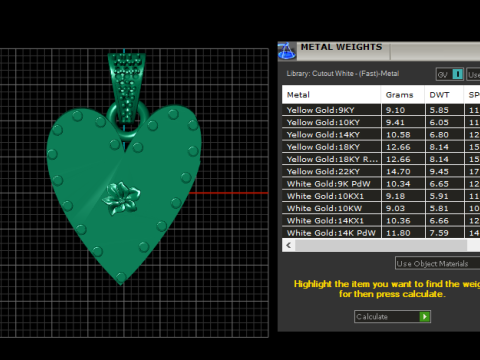Select the Yellow Gold:18KY row

coord(381,147)
